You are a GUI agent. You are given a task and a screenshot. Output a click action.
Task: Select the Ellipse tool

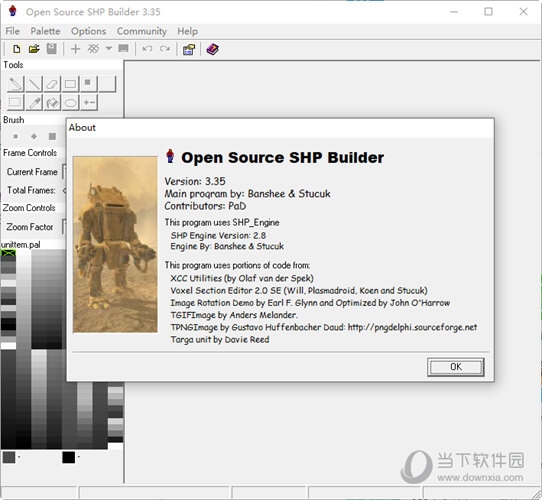click(71, 102)
